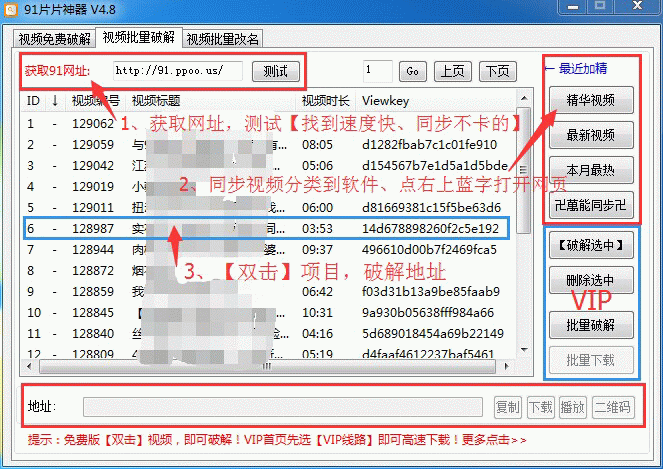Screen dimensions: 663x469
Task: Sort by the ID column header
Action: pos(33,101)
